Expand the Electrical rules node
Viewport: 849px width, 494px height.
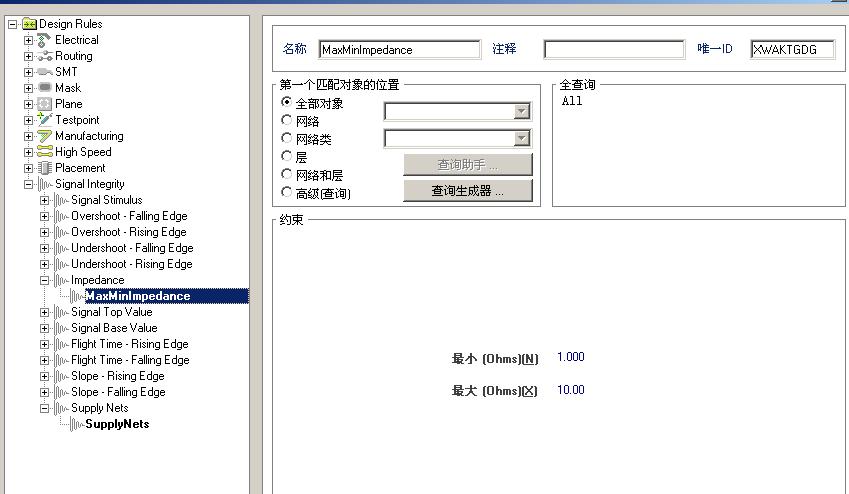pyautogui.click(x=29, y=40)
